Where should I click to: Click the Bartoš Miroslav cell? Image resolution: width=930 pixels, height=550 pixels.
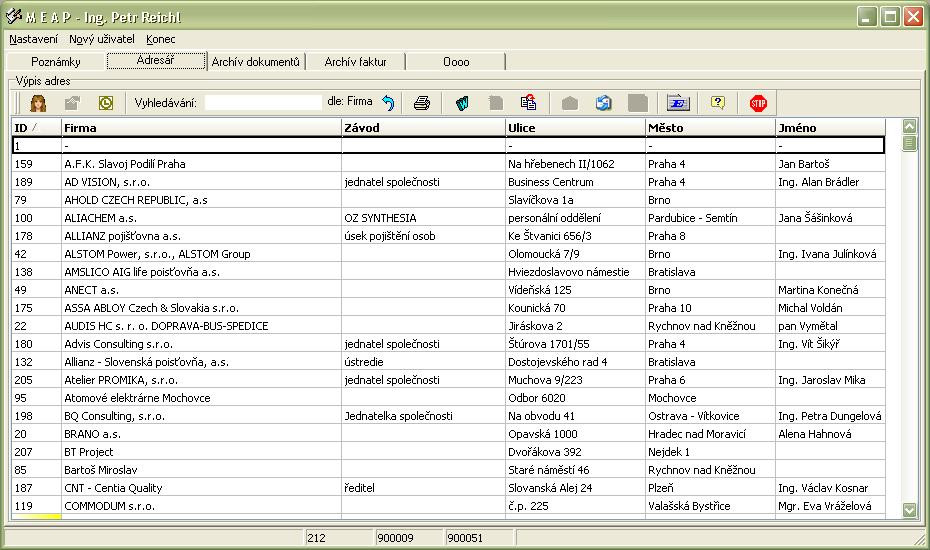click(x=202, y=470)
